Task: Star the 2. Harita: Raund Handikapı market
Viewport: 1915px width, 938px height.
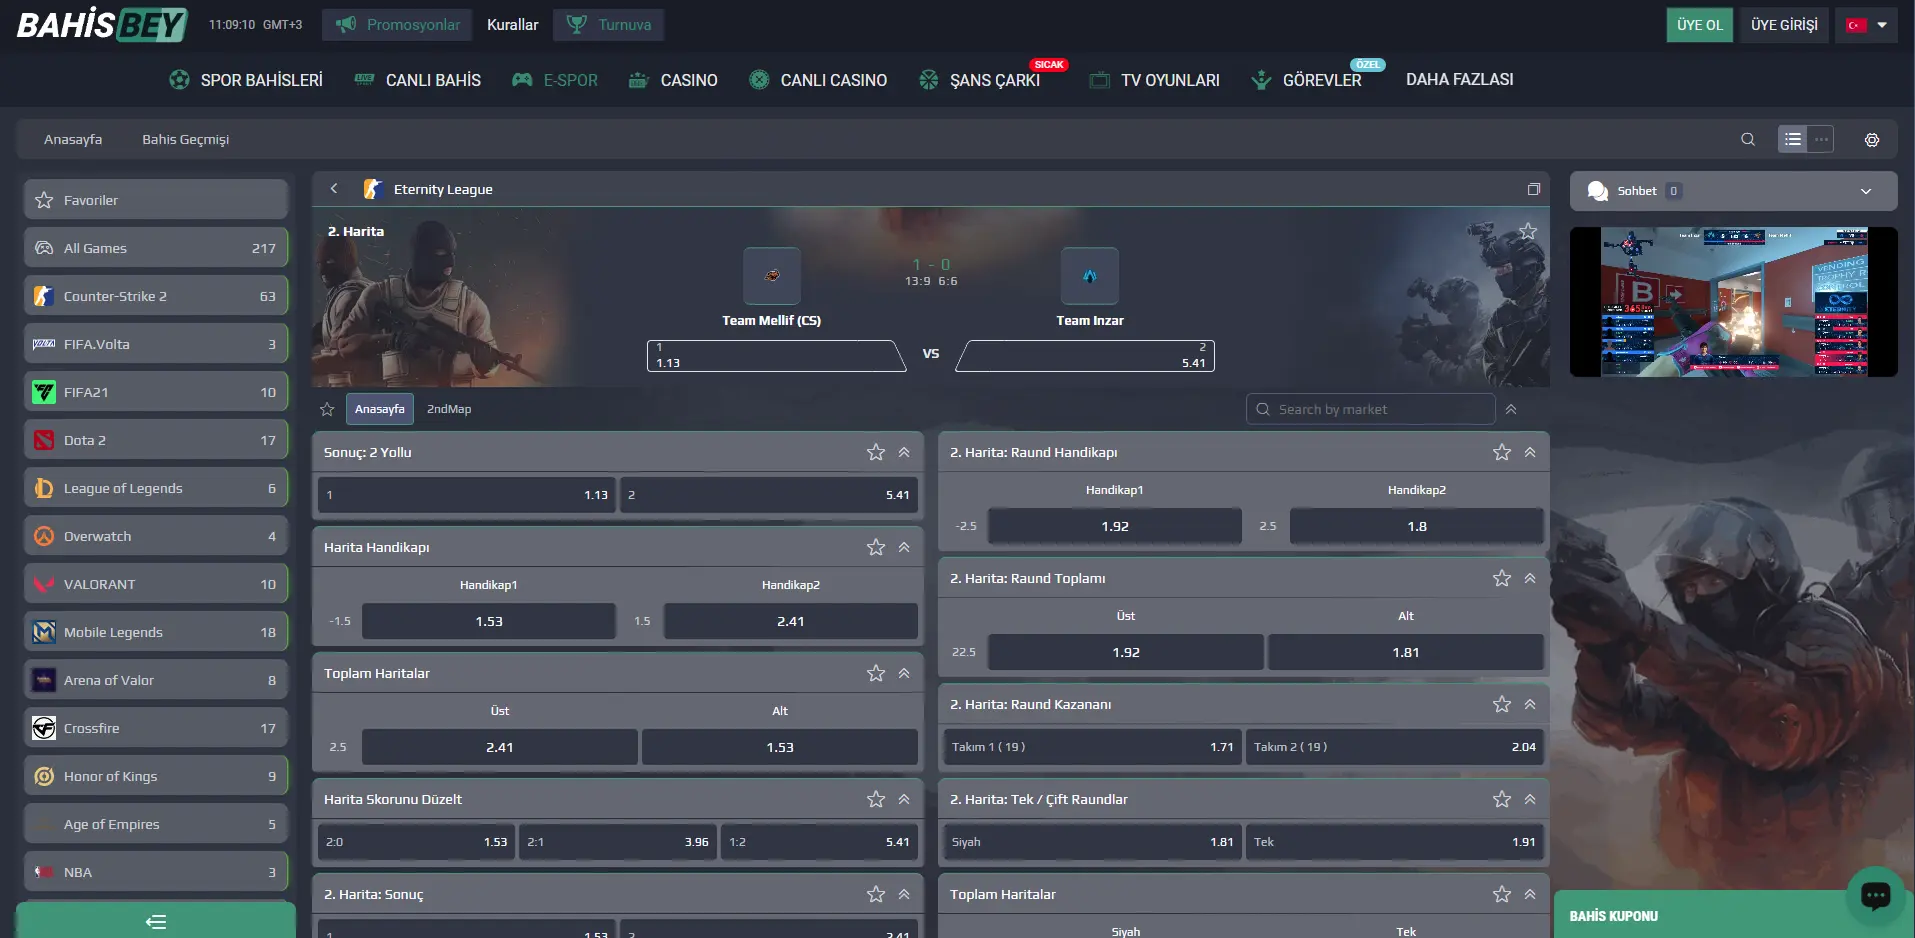Action: click(x=1502, y=452)
